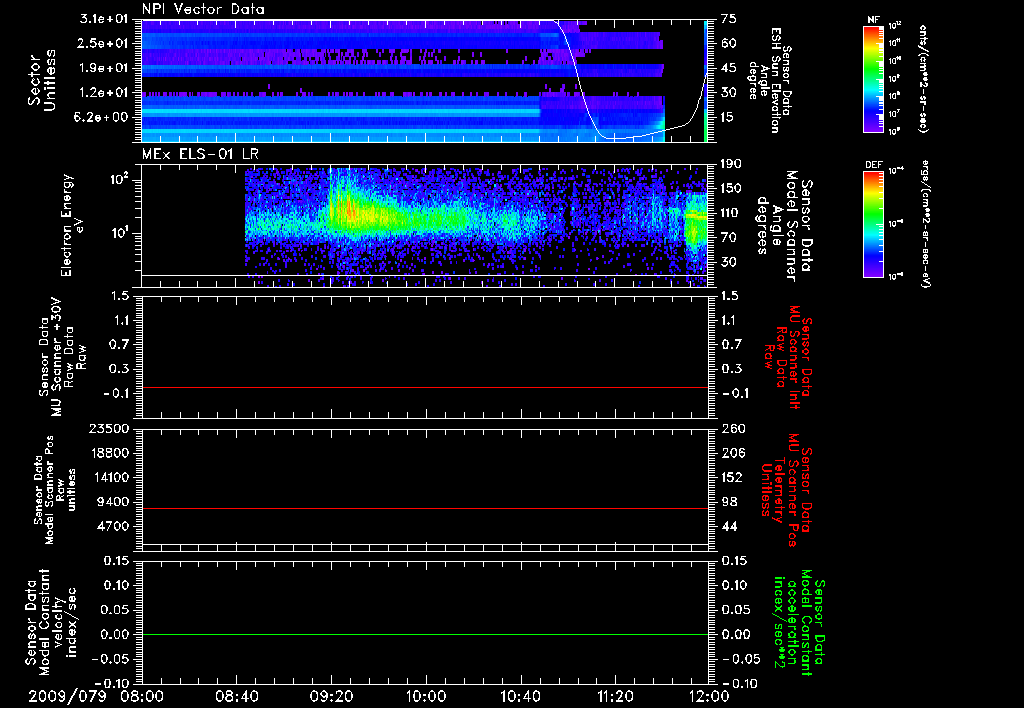Image resolution: width=1024 pixels, height=708 pixels.
Task: Click the NF color bar legend
Action: (x=874, y=79)
